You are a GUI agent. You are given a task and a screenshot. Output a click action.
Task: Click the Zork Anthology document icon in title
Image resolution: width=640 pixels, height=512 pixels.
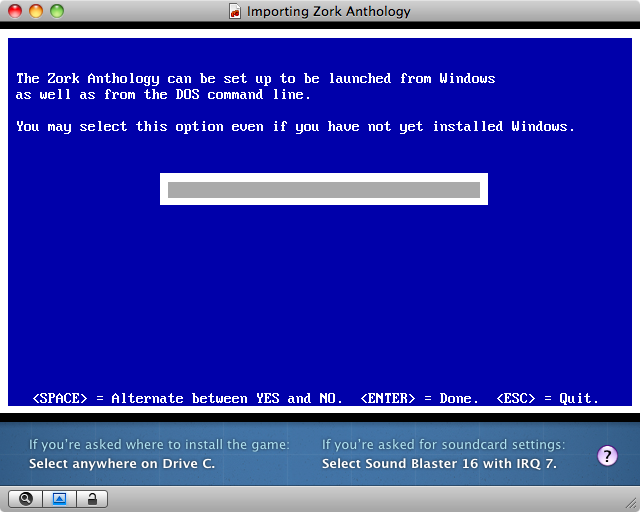[235, 12]
